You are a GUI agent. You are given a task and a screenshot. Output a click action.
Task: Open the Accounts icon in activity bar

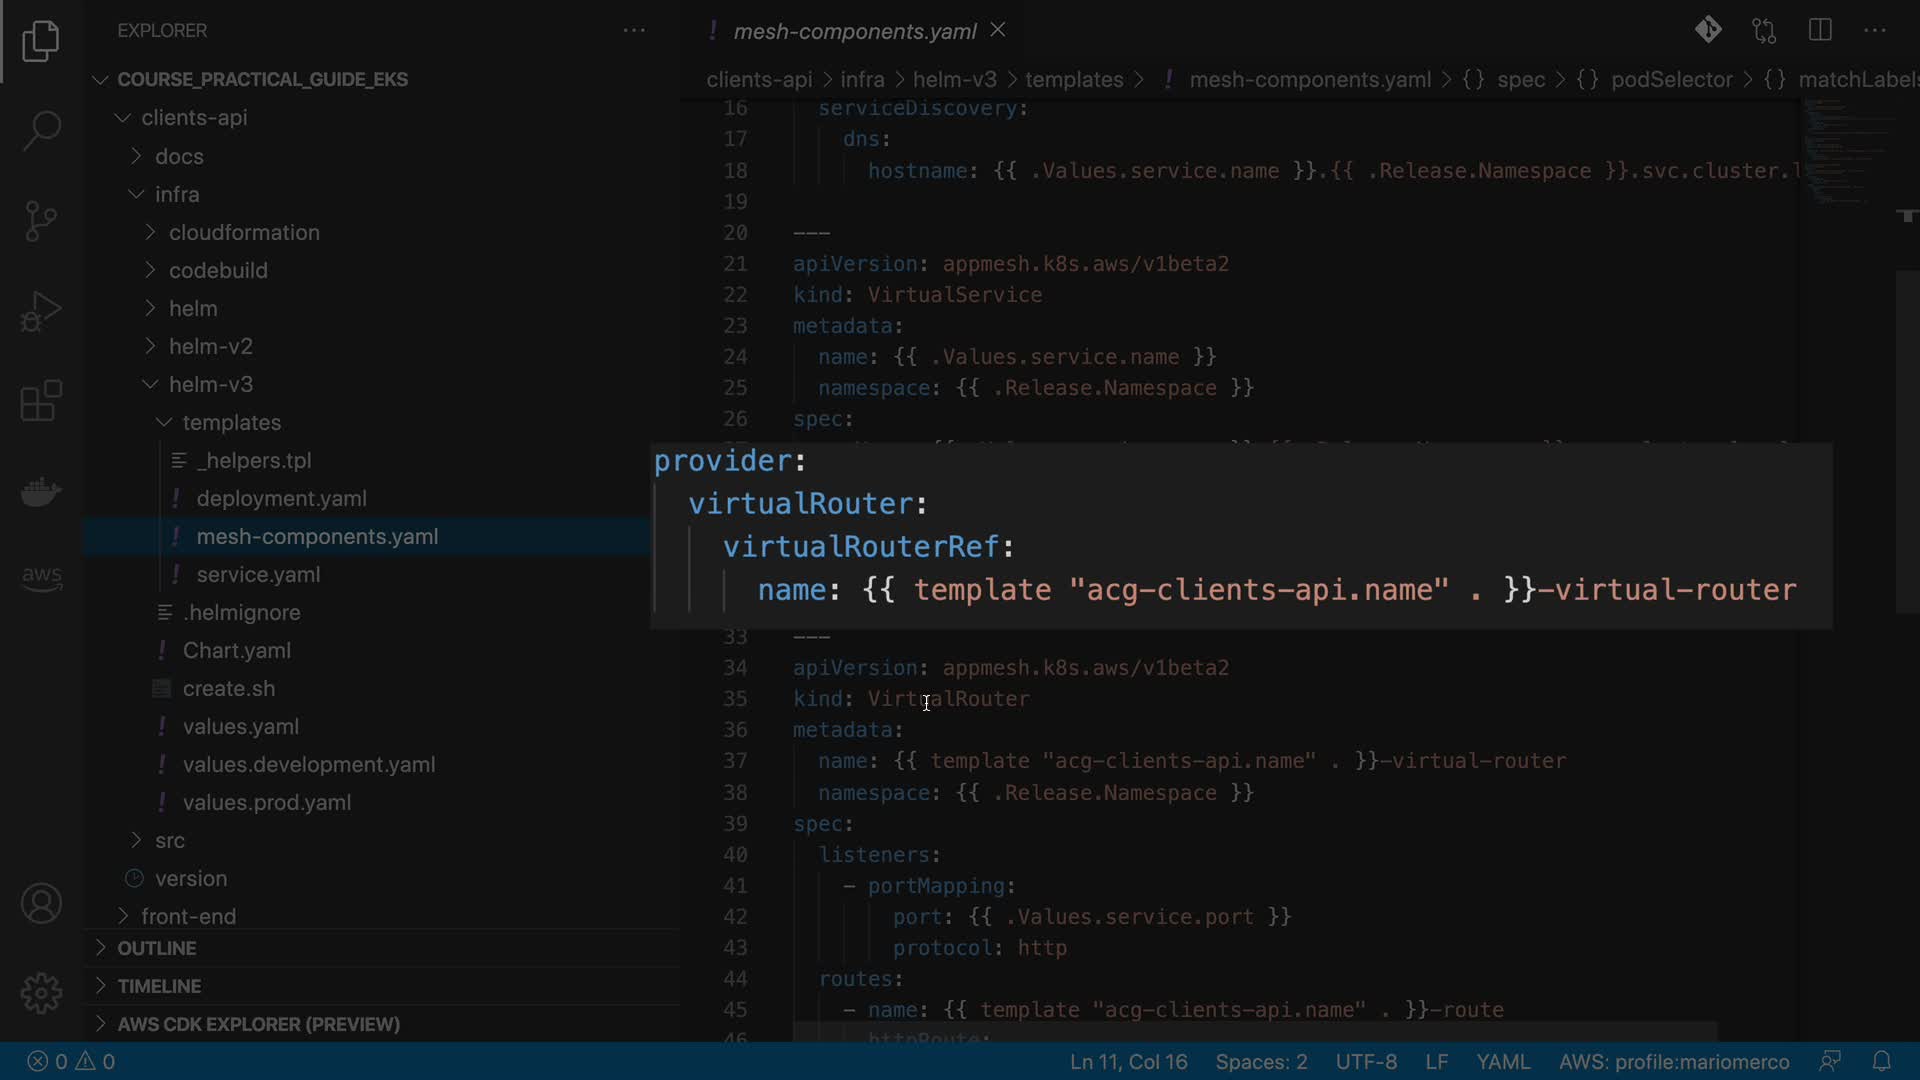[41, 903]
